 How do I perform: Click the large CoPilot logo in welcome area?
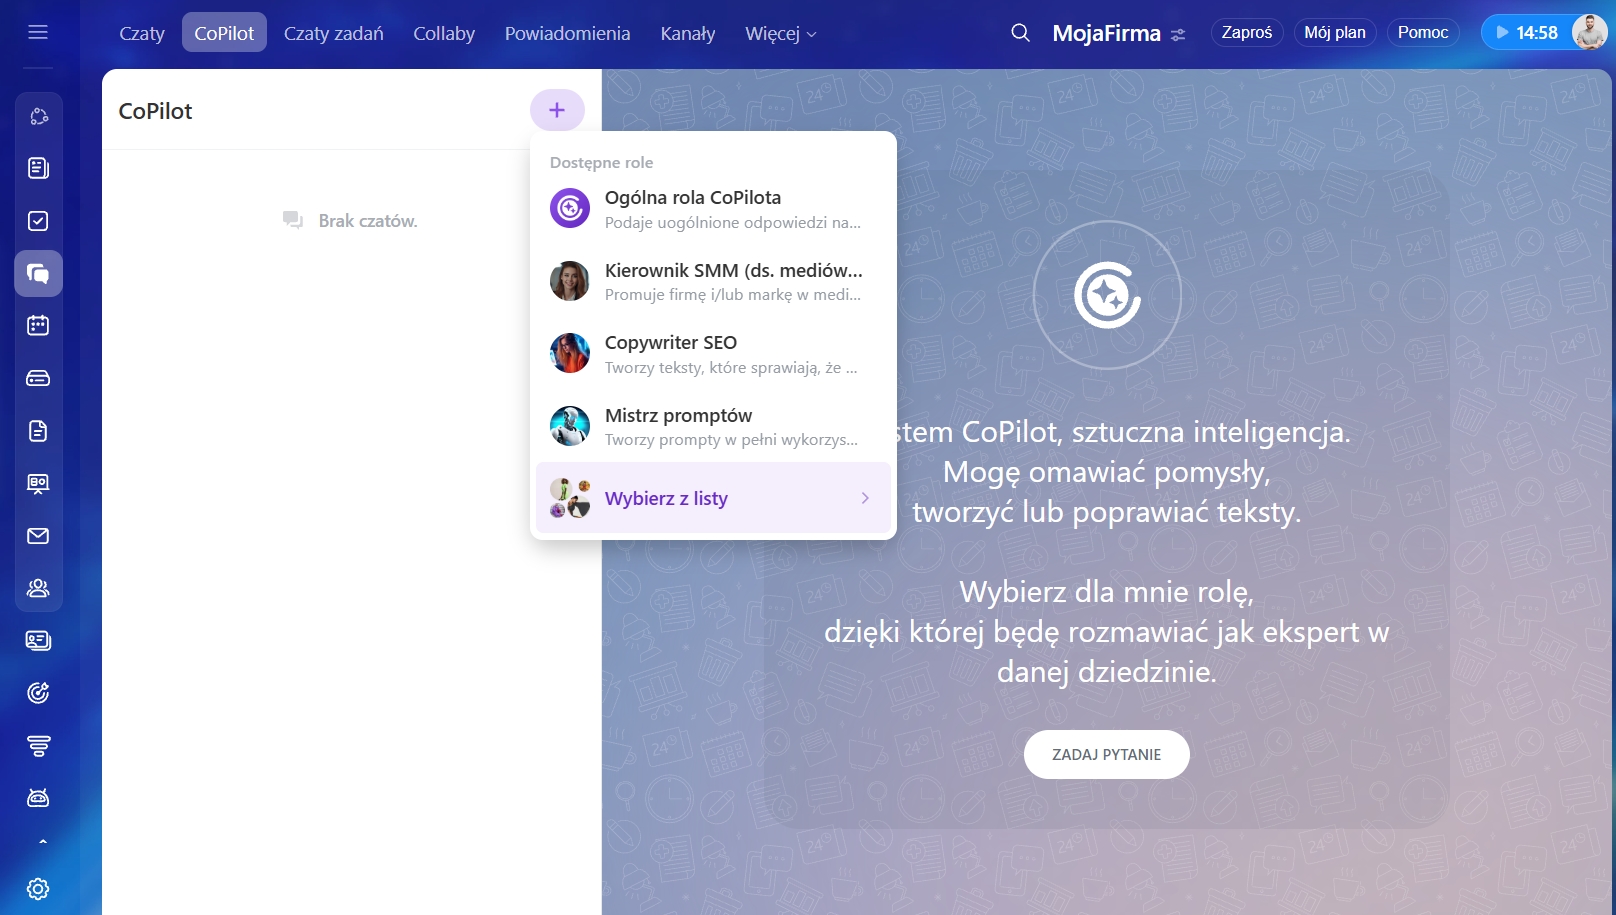coord(1107,295)
